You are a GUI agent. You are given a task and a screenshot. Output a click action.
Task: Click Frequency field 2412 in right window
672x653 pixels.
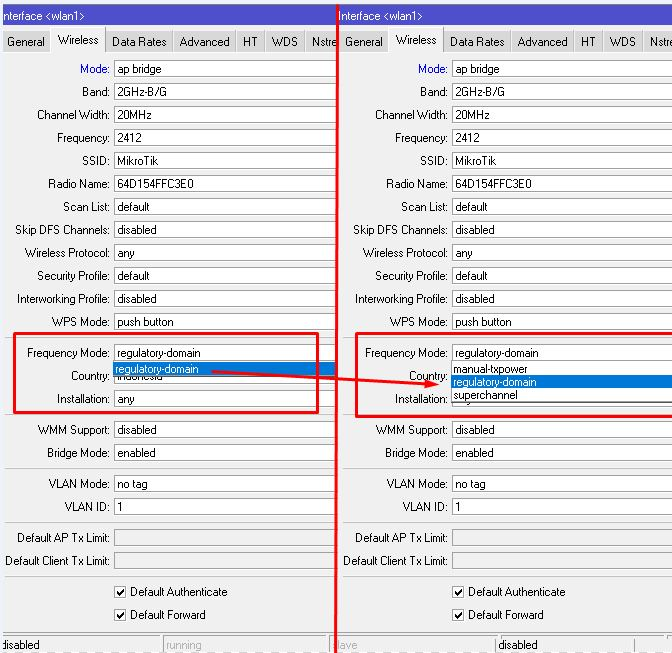click(x=562, y=138)
